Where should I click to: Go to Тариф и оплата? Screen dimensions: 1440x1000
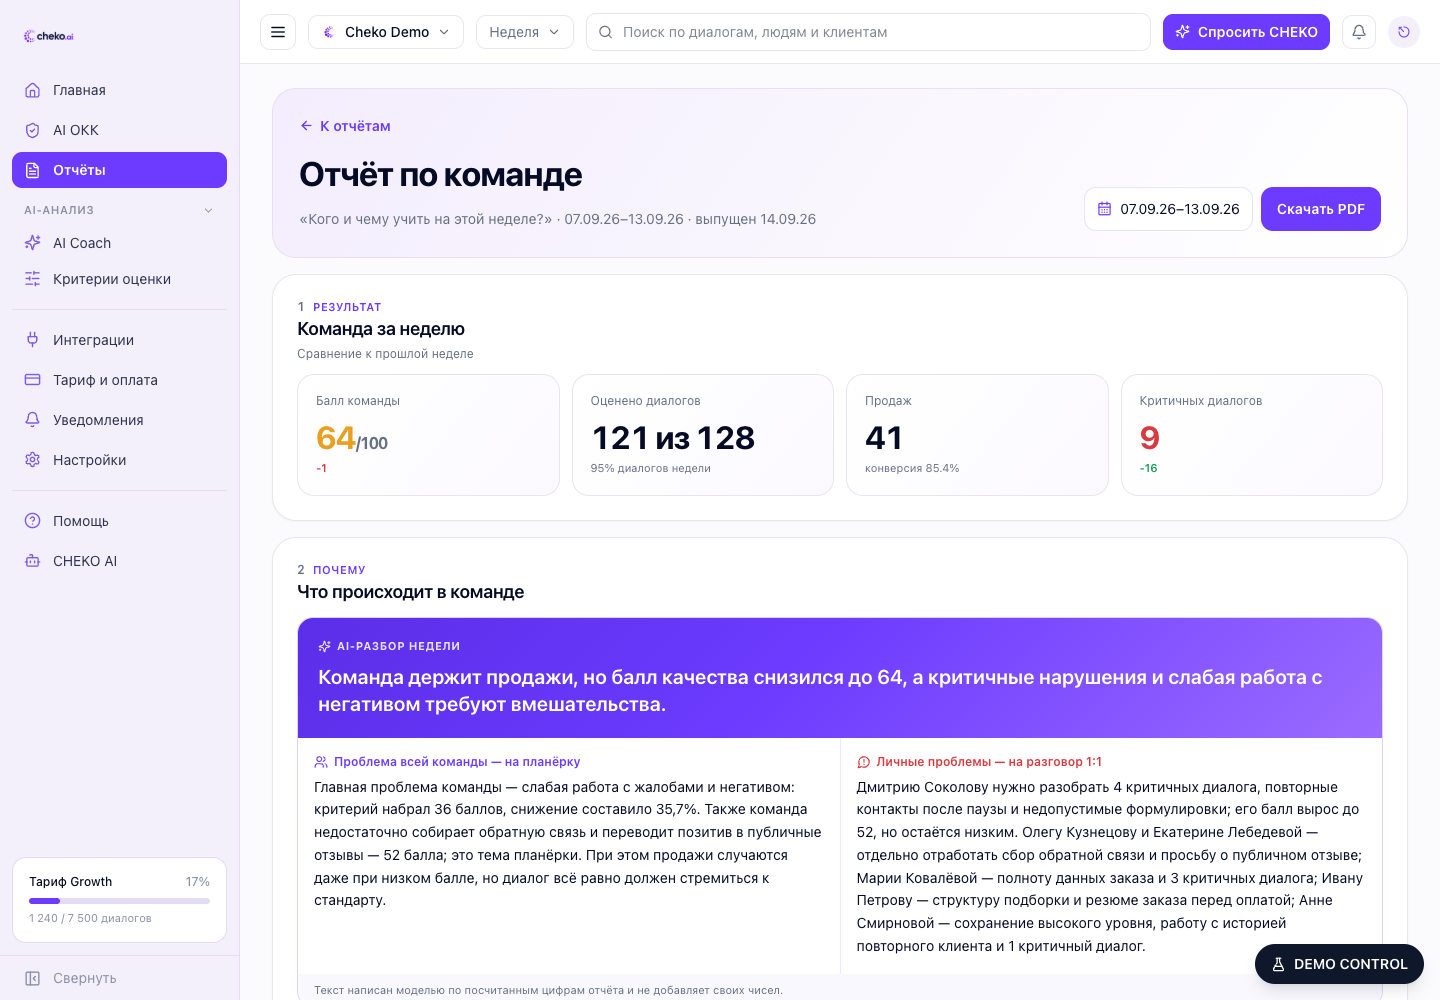[x=119, y=380]
